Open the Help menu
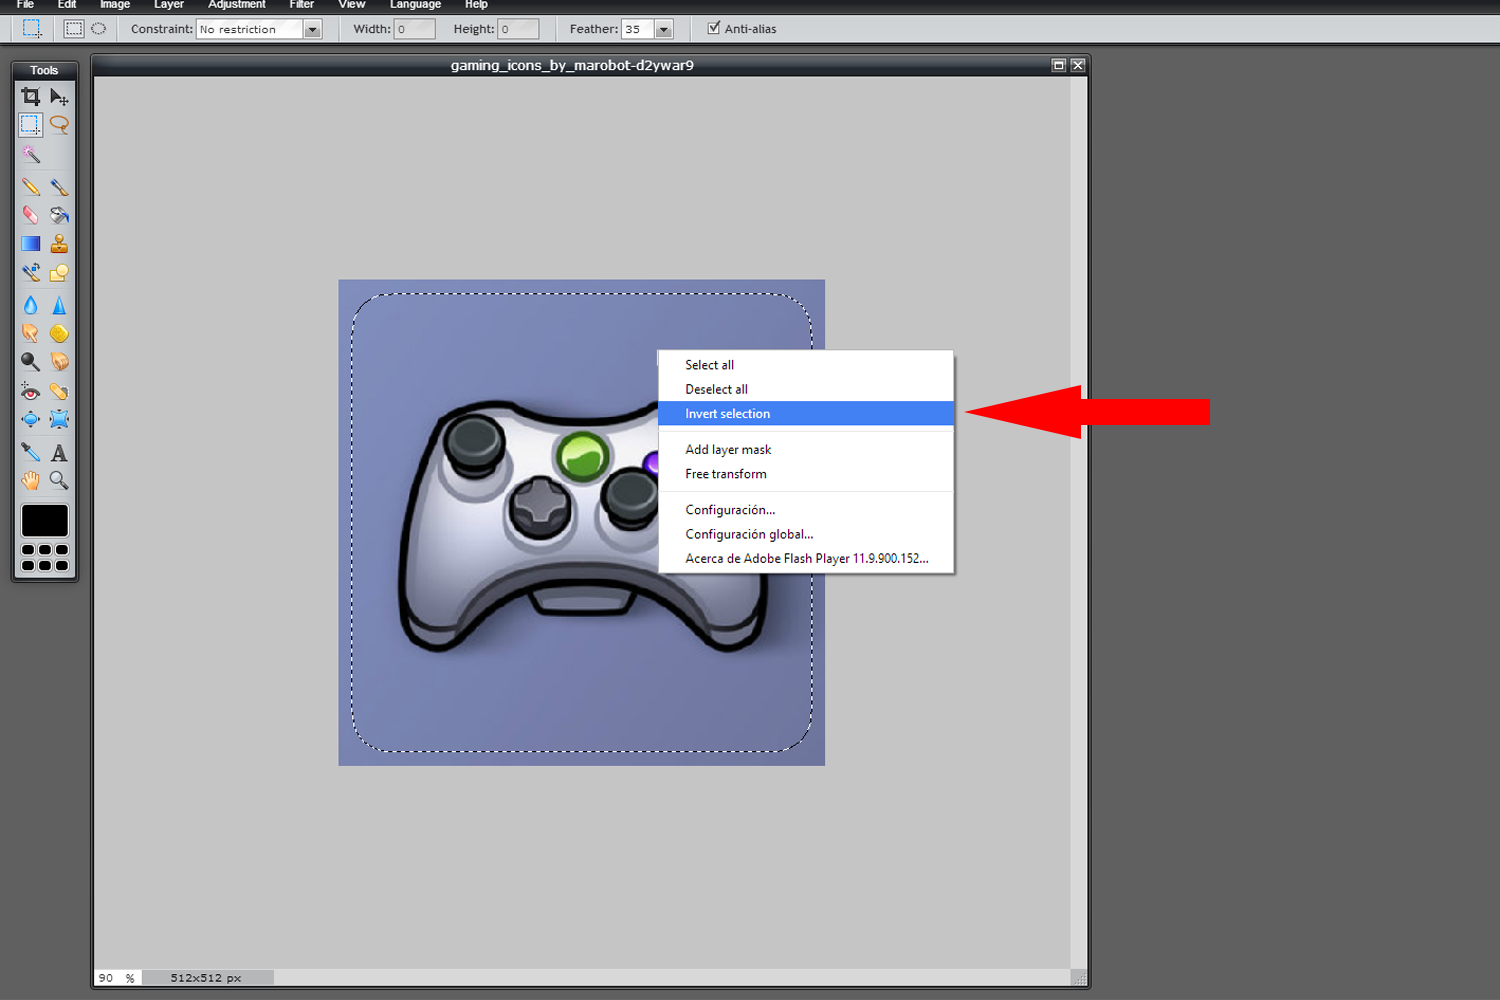 (476, 5)
